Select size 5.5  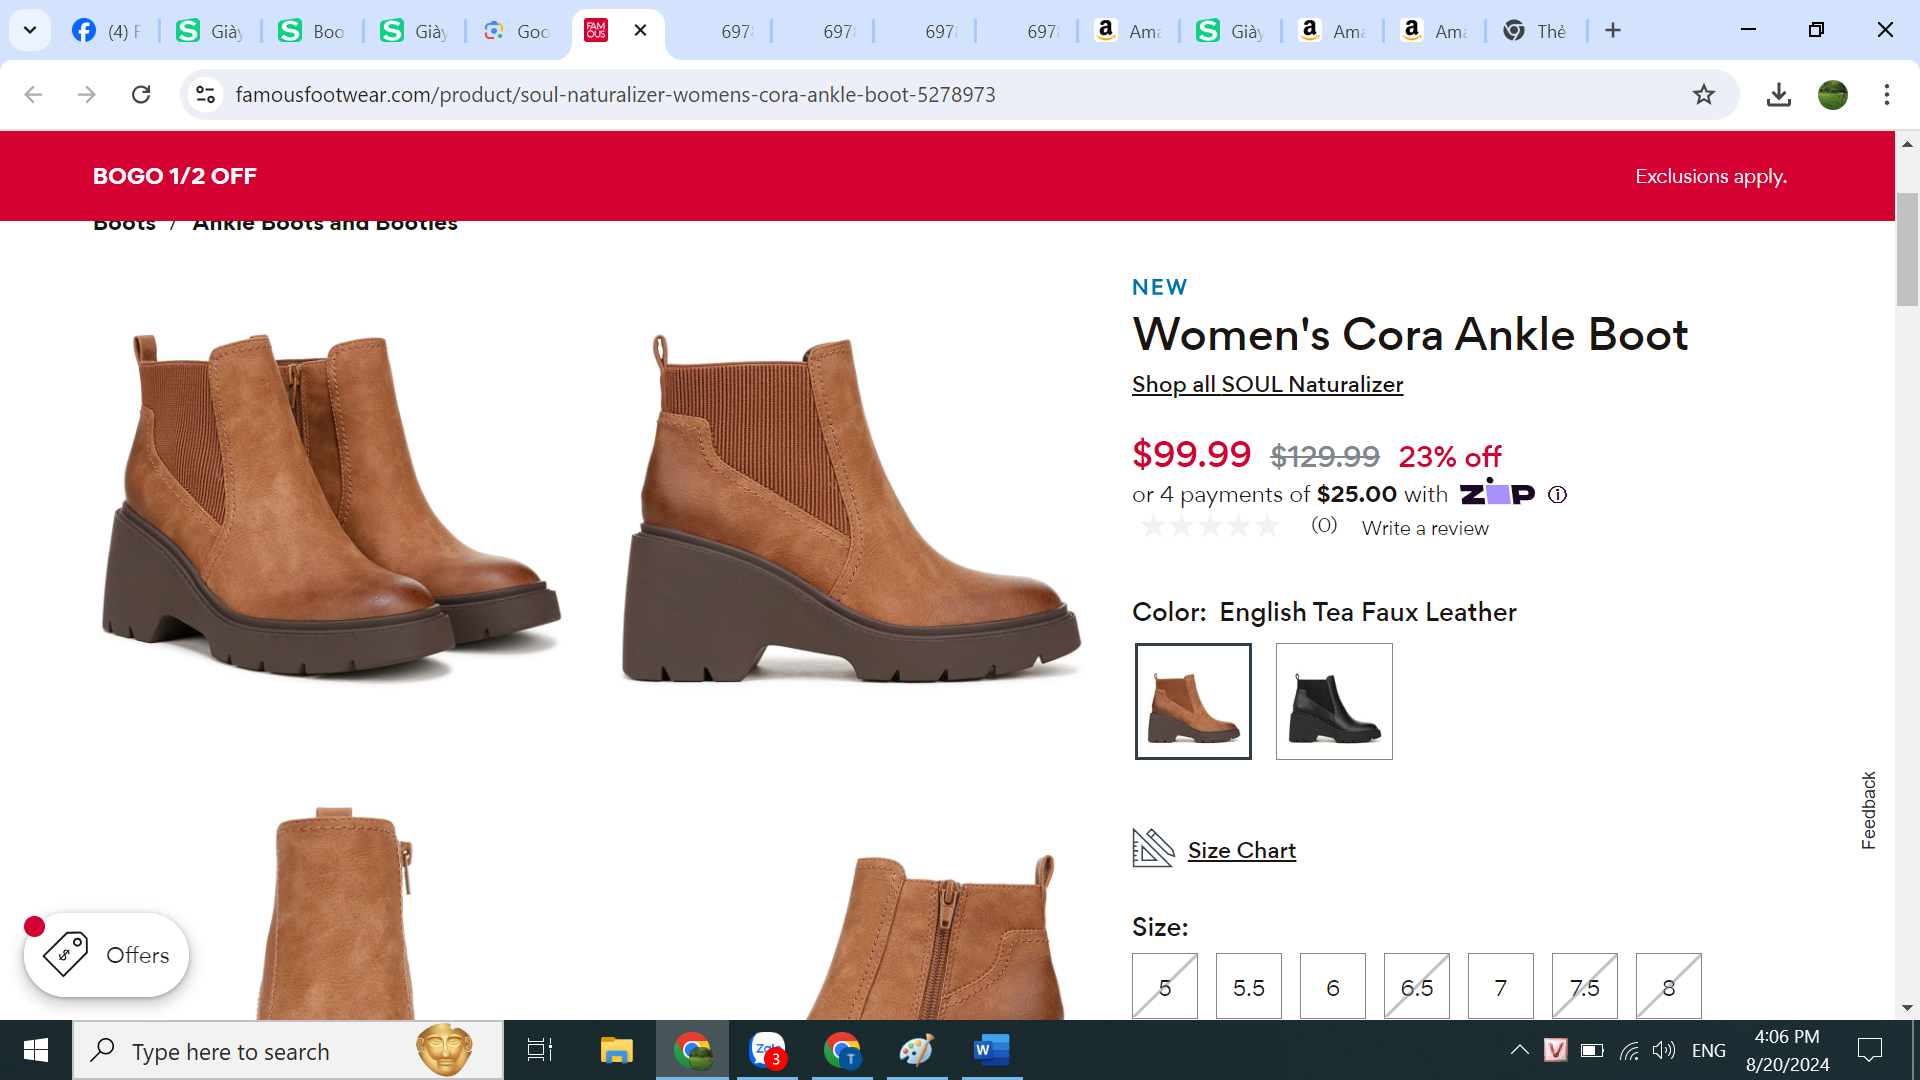[1248, 987]
